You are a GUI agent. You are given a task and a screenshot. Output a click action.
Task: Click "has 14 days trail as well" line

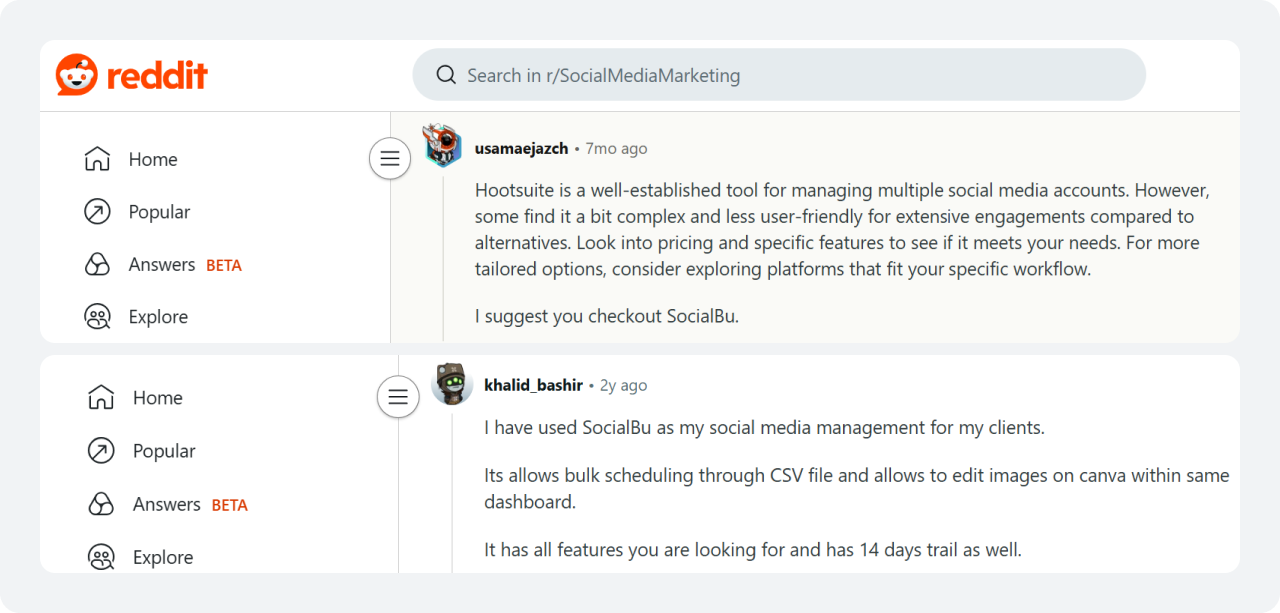(x=753, y=549)
